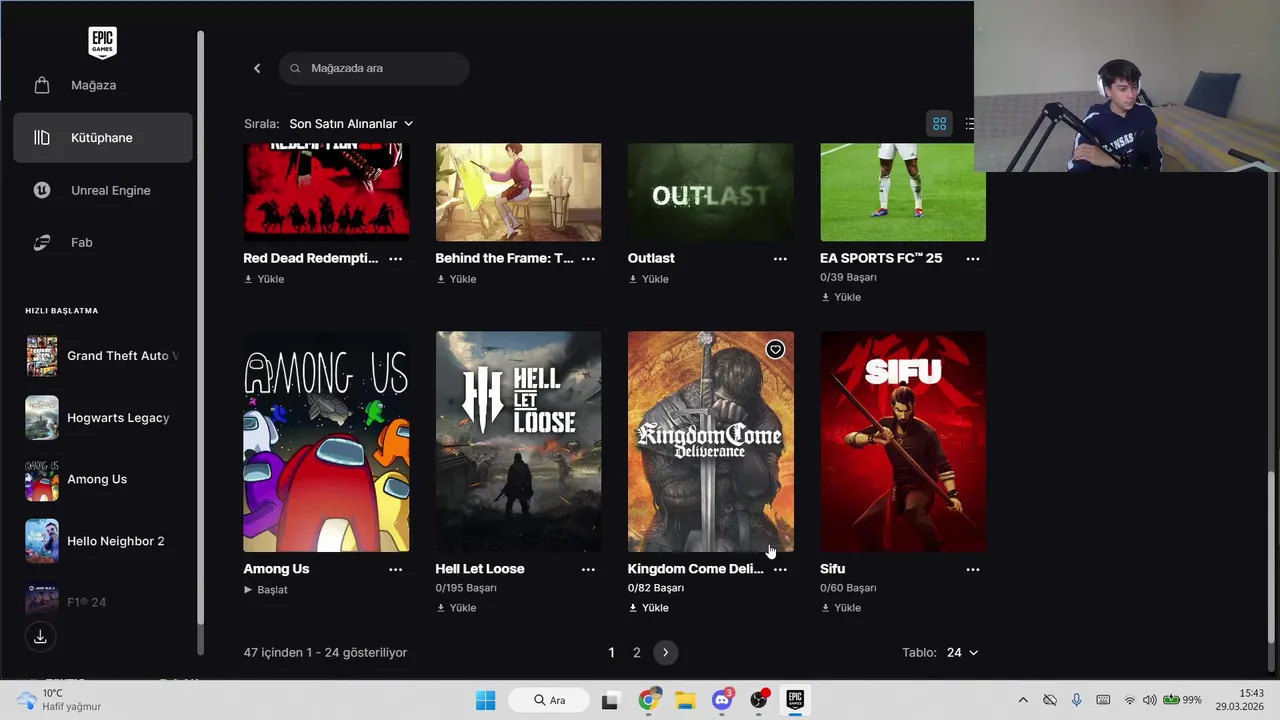Open options menu for Outlast
The height and width of the screenshot is (720, 1280).
click(780, 258)
